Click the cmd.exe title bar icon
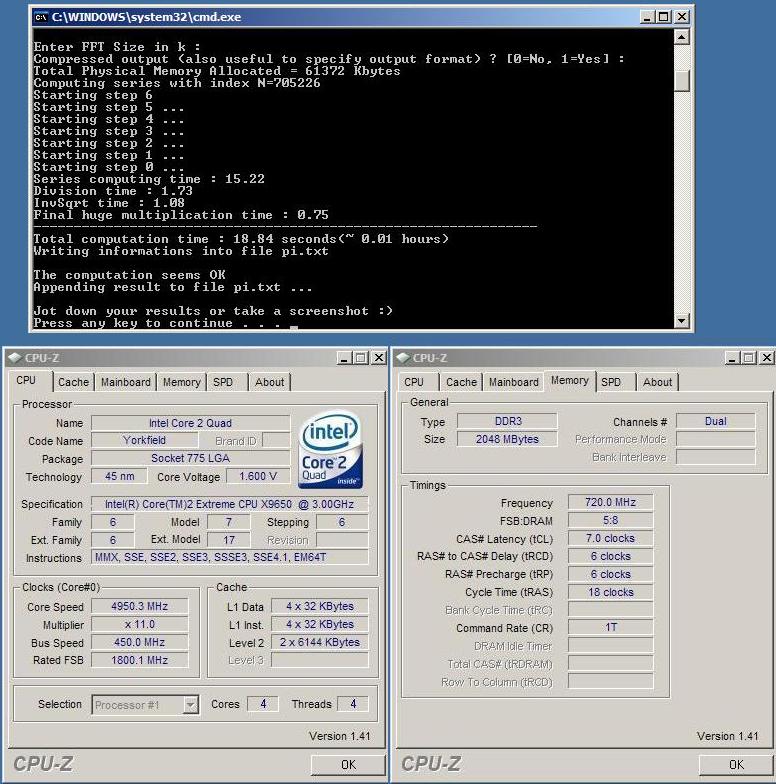Viewport: 776px width, 784px height. point(40,17)
